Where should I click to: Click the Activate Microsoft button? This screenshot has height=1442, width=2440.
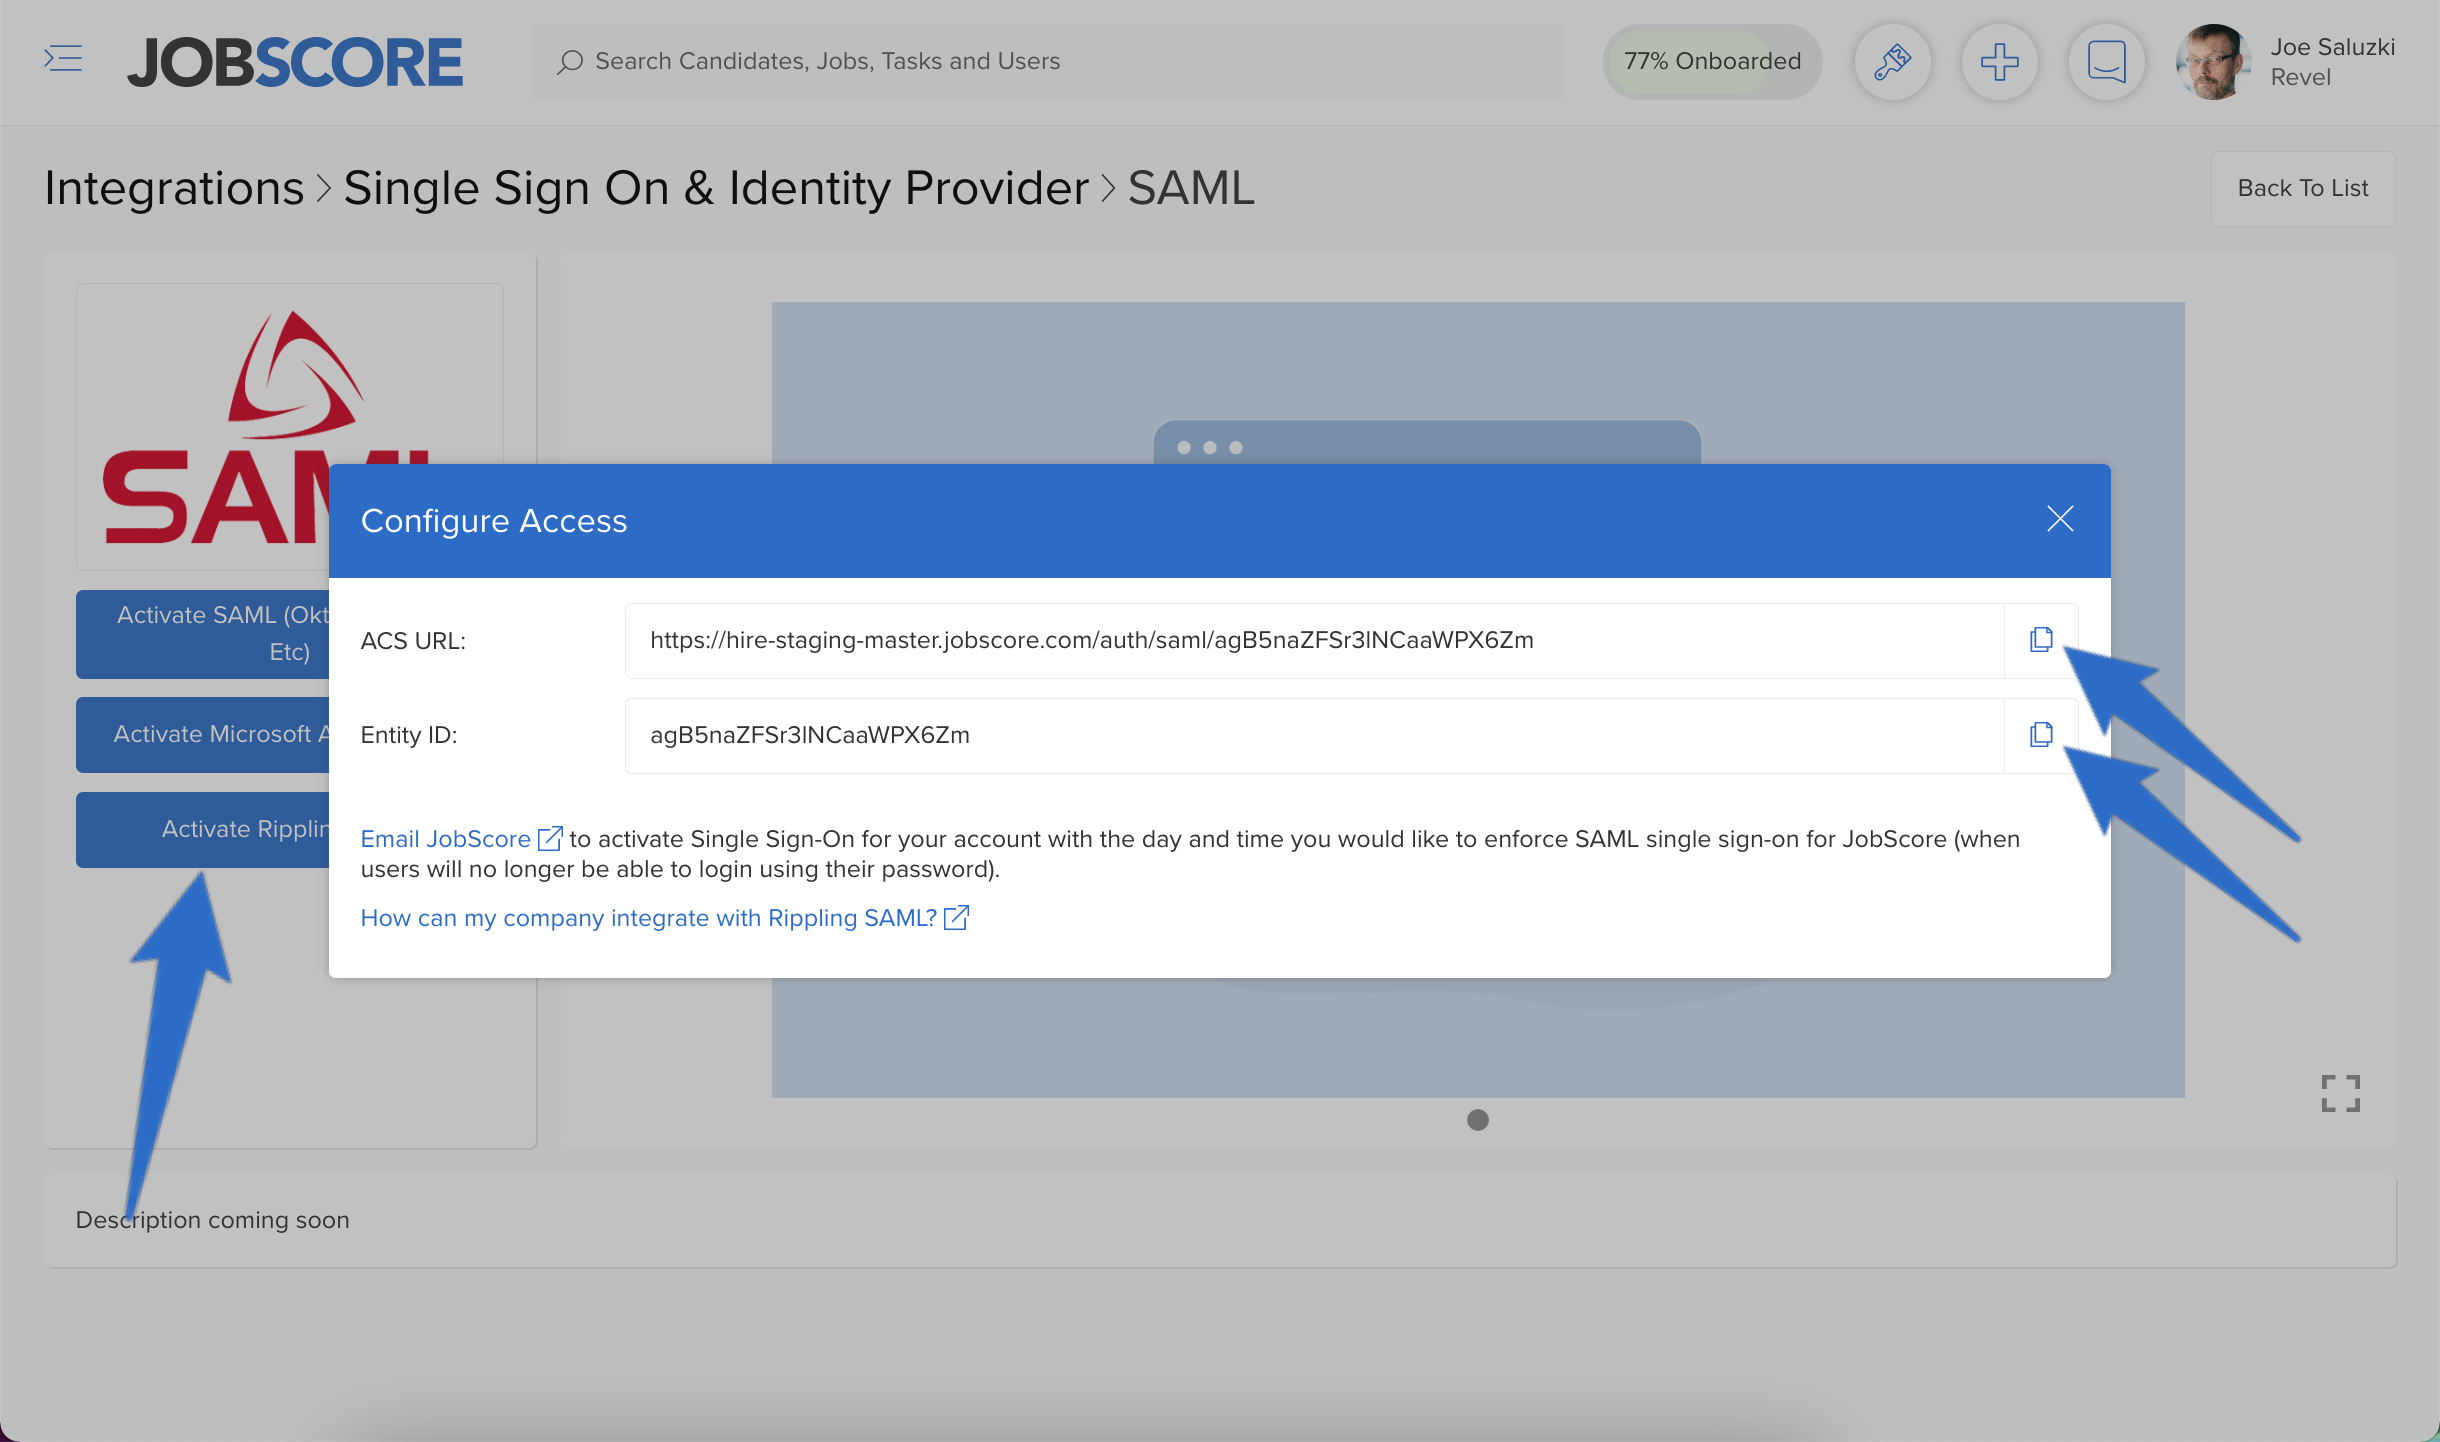pos(203,734)
